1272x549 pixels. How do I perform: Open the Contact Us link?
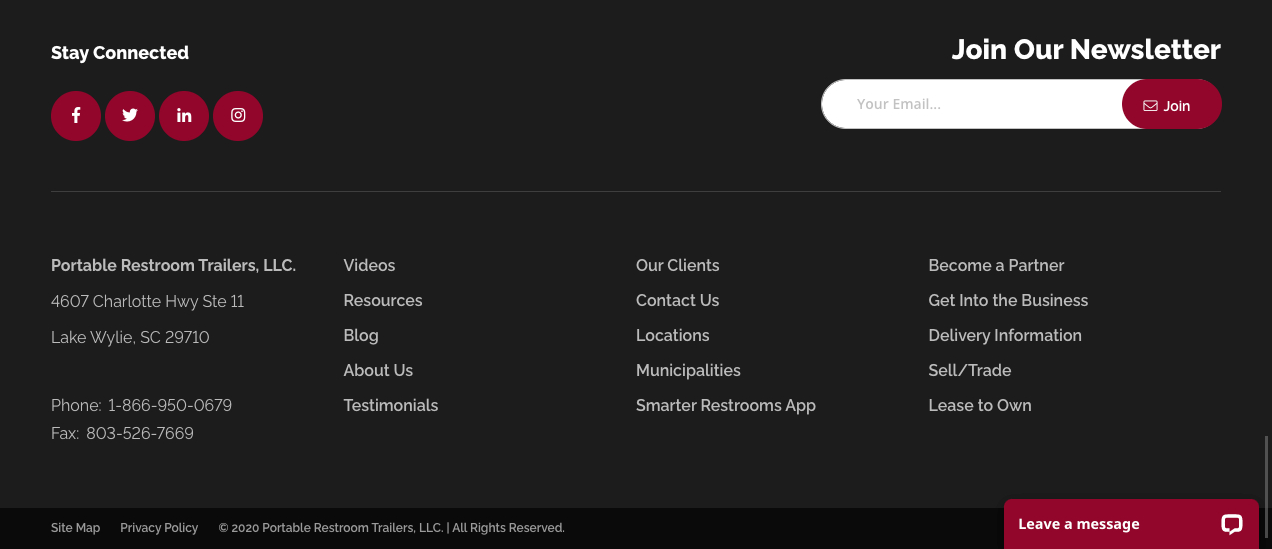678,300
